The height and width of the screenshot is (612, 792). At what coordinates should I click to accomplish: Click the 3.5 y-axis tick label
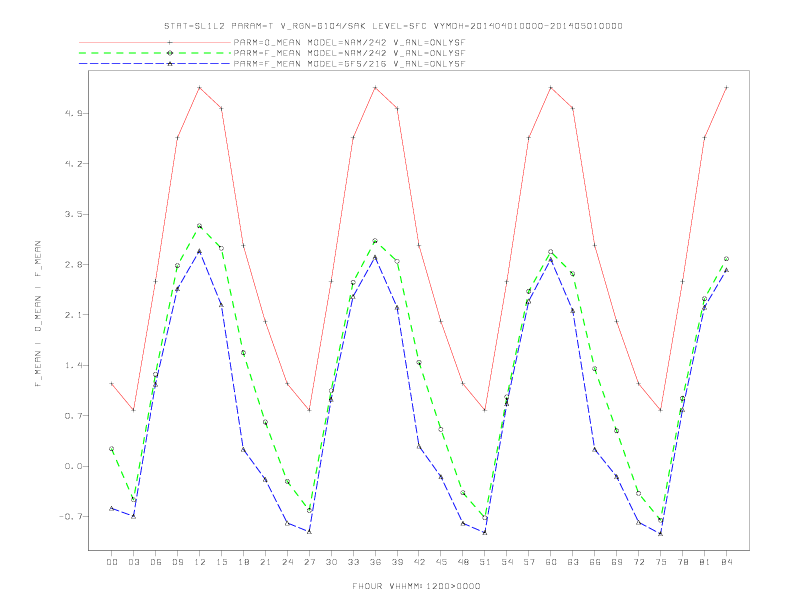coord(73,214)
